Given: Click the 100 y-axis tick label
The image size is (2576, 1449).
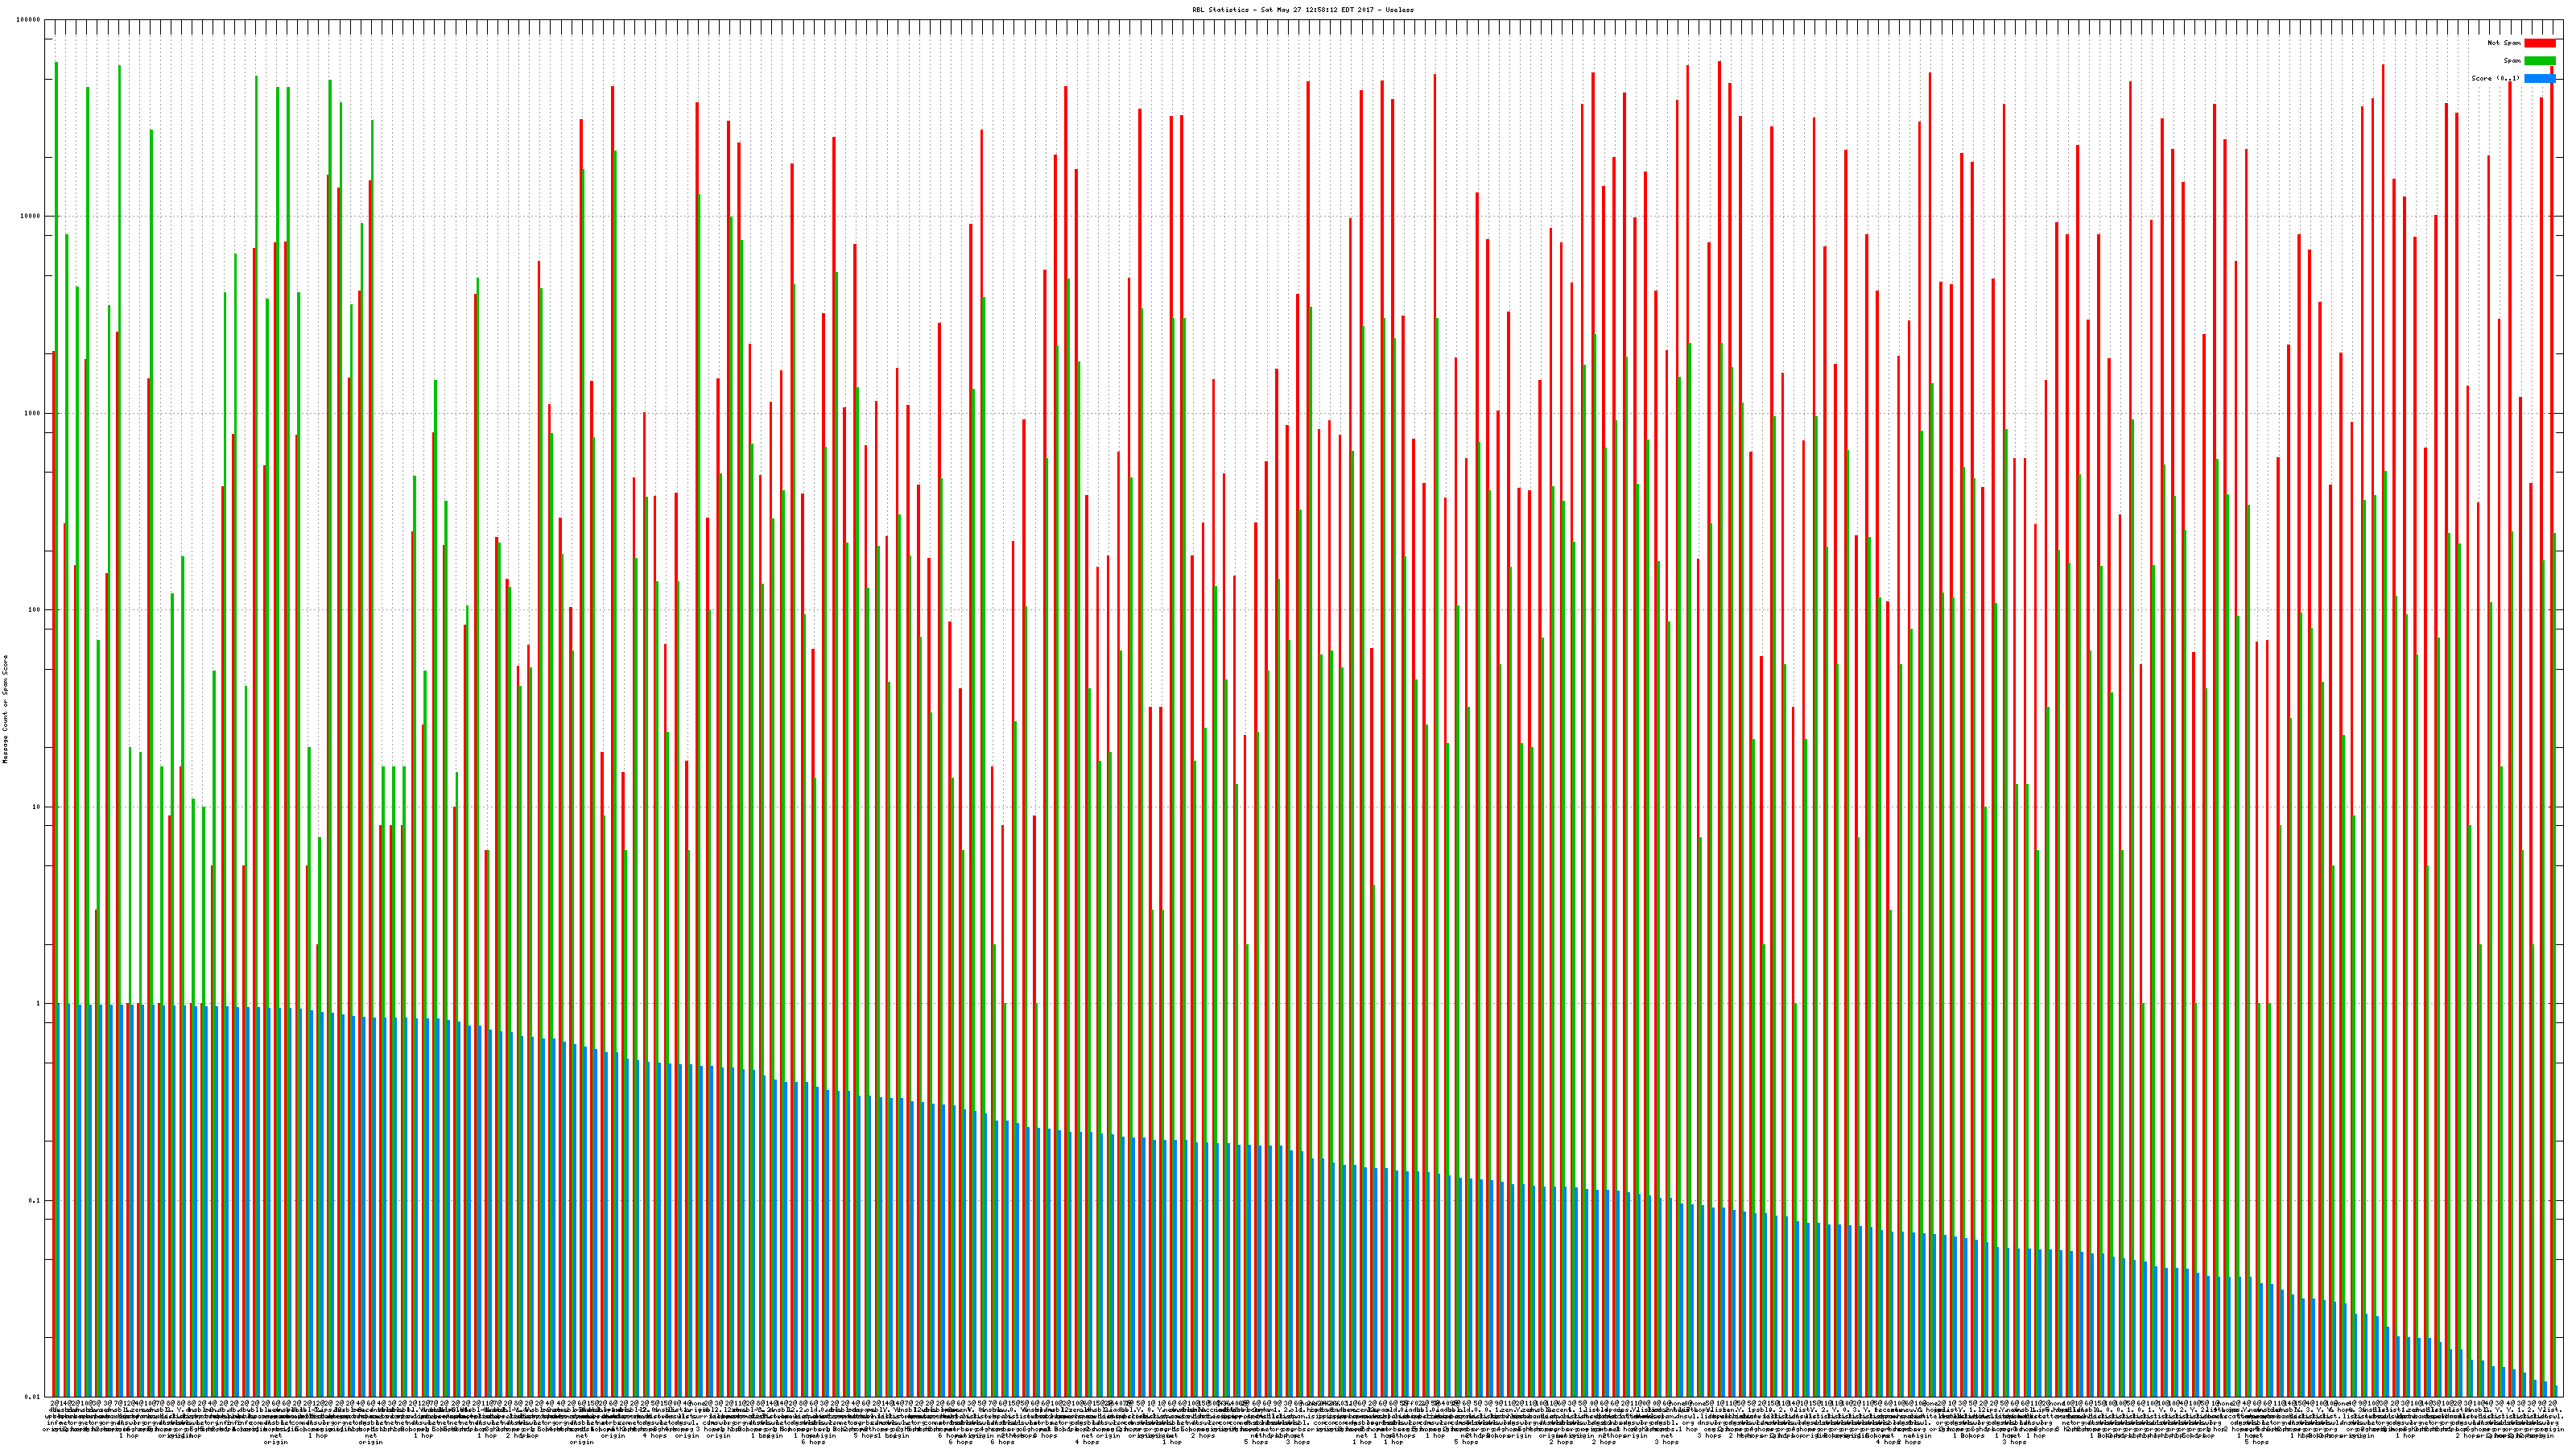Looking at the screenshot, I should [x=35, y=610].
